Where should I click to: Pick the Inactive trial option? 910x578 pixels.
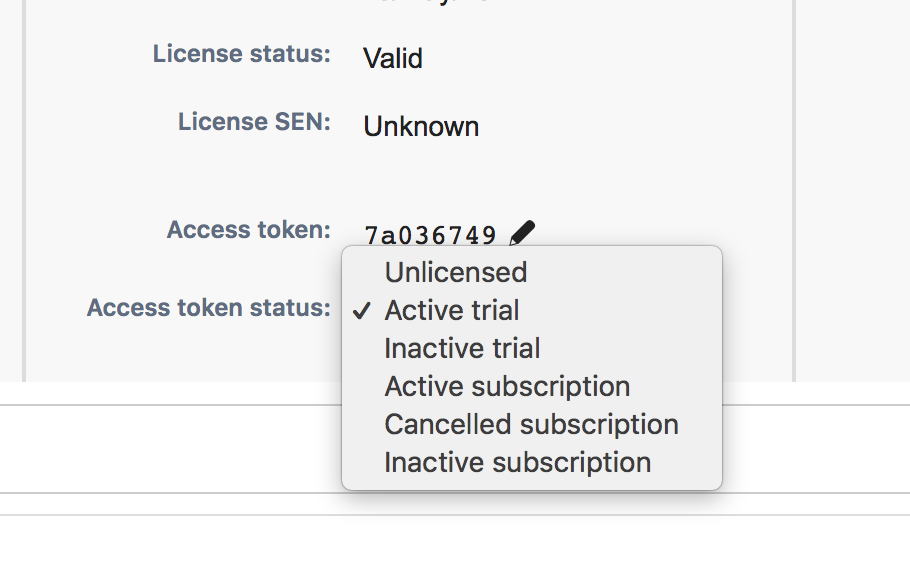[x=462, y=348]
